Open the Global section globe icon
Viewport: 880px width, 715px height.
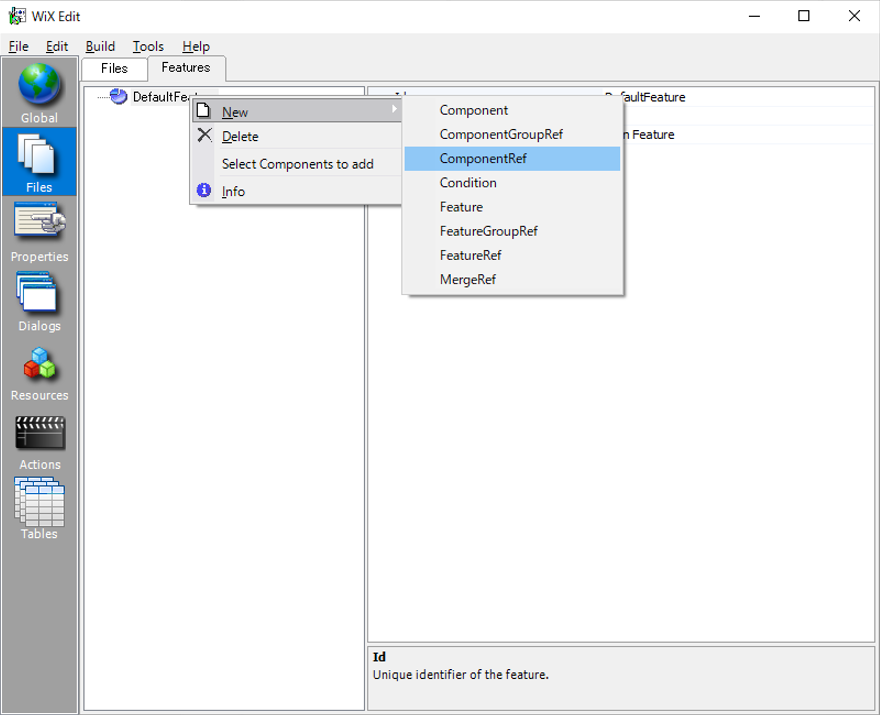pos(39,85)
